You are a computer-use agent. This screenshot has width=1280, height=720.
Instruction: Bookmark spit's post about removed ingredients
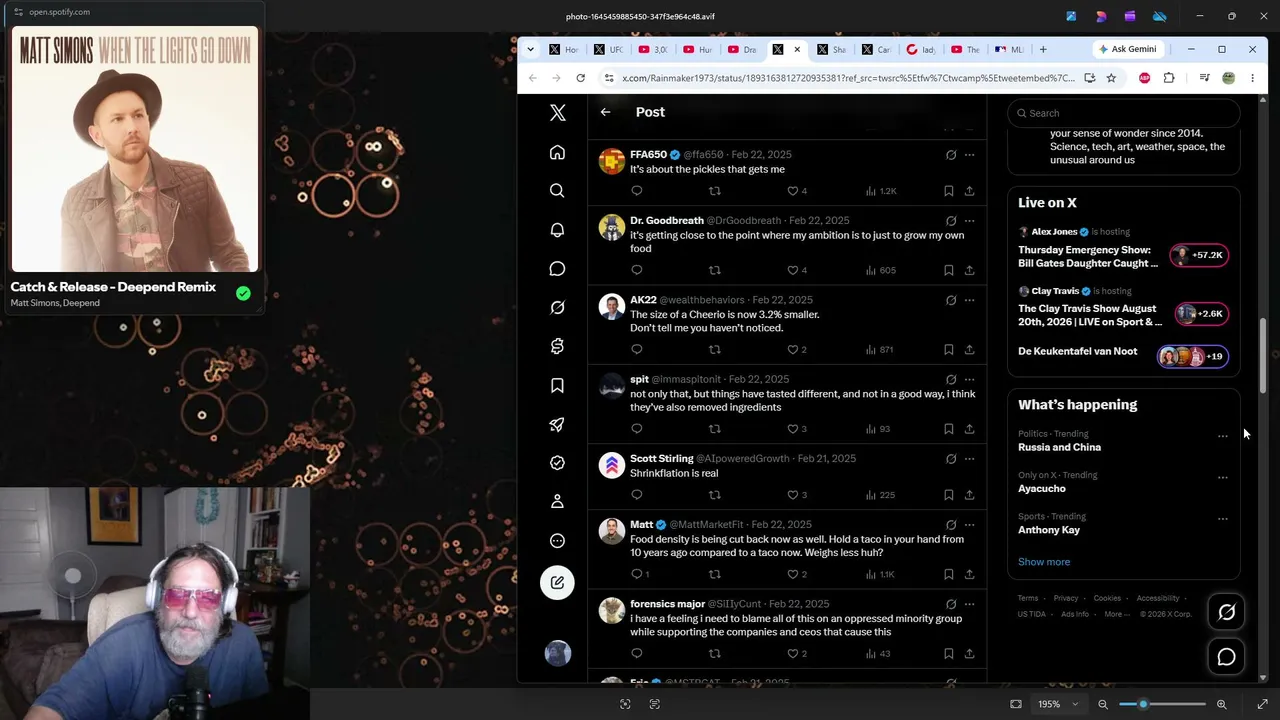pos(948,429)
